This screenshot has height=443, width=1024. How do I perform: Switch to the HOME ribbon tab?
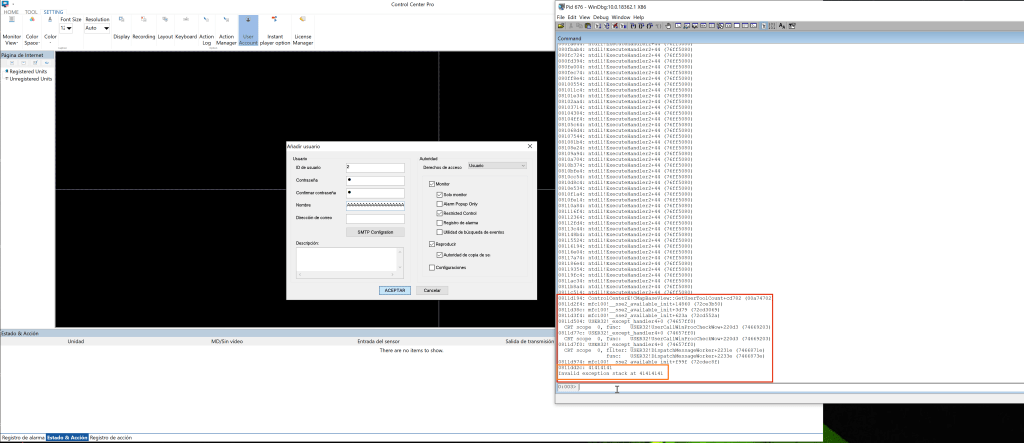11,12
